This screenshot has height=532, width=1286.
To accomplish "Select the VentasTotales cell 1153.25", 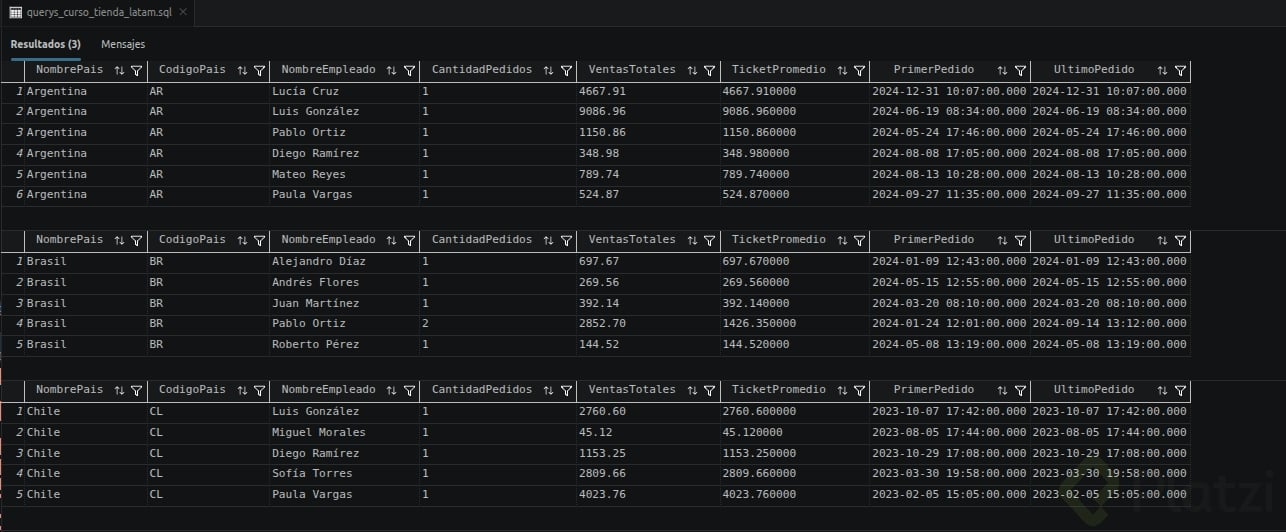I will point(648,453).
